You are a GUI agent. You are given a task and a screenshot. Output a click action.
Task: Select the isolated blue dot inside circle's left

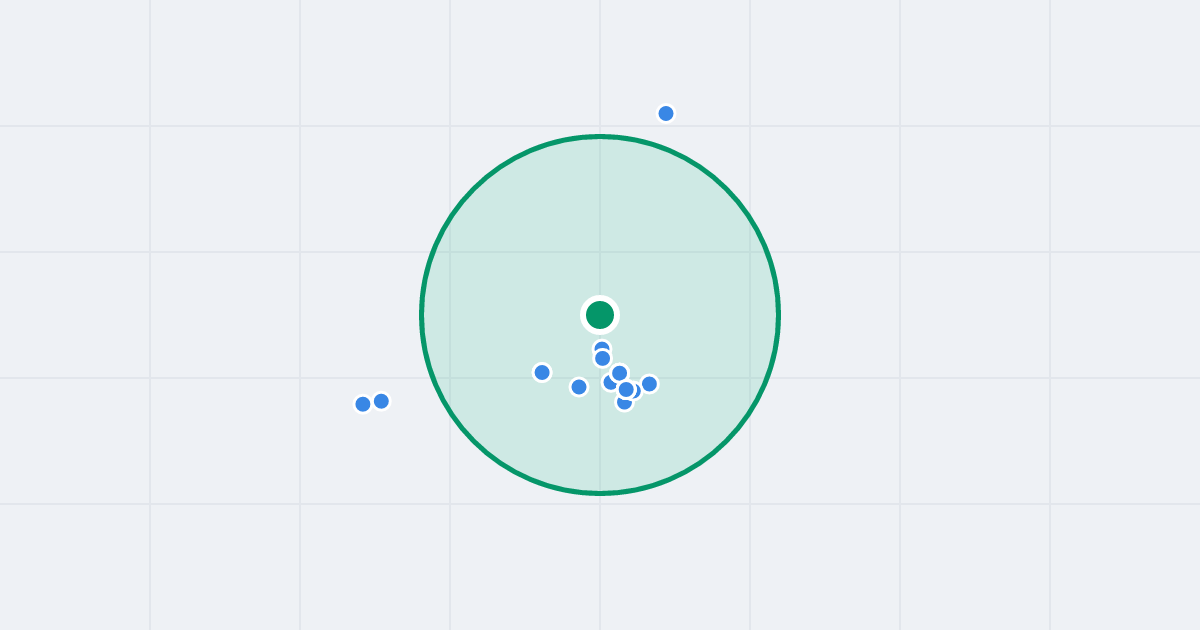[542, 372]
